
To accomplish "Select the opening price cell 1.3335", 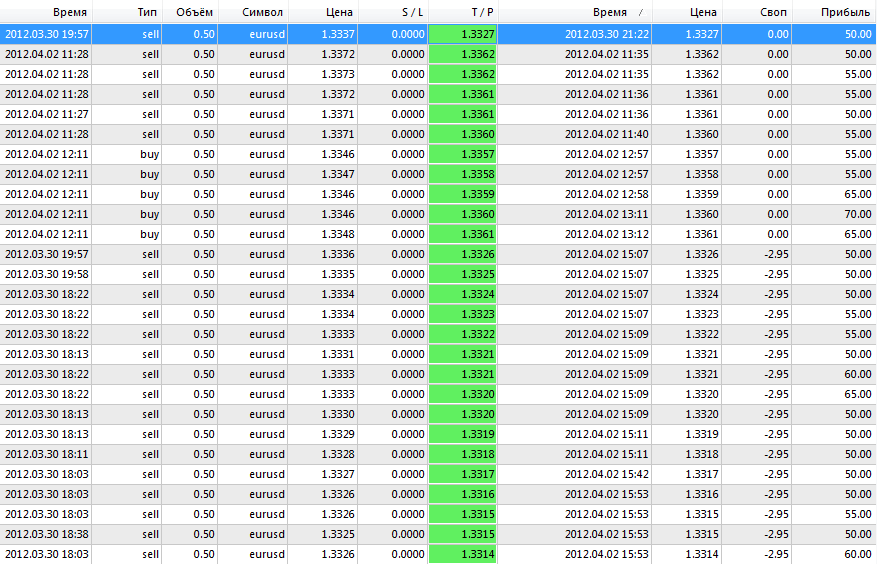I will pyautogui.click(x=323, y=274).
